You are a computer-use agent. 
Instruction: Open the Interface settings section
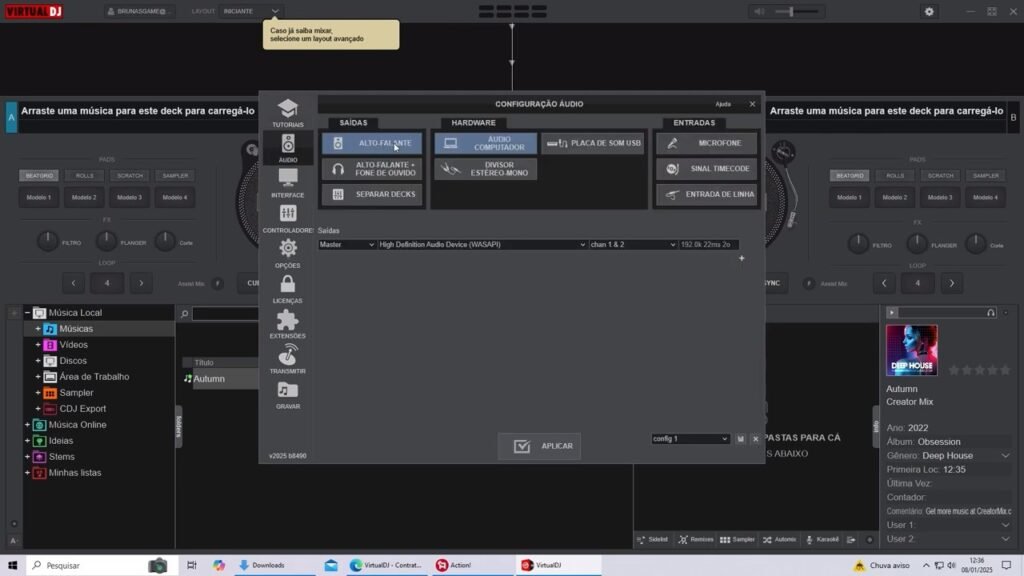[x=287, y=184]
